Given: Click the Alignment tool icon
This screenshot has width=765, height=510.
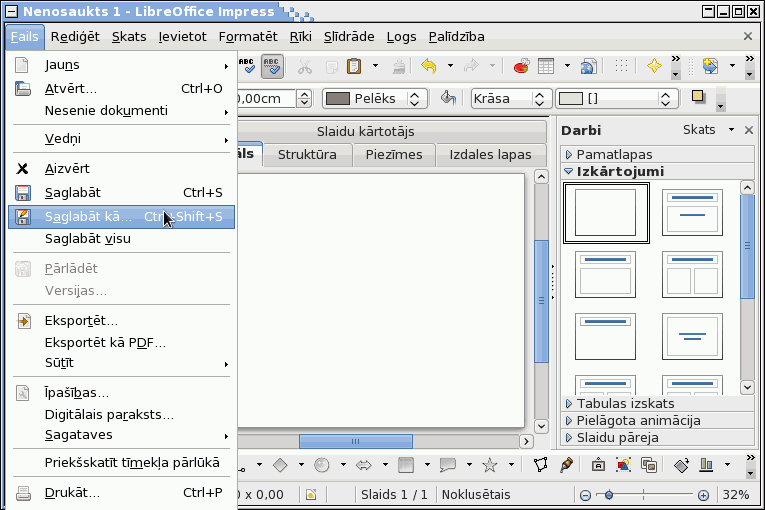Looking at the screenshot, I should pyautogui.click(x=706, y=465).
